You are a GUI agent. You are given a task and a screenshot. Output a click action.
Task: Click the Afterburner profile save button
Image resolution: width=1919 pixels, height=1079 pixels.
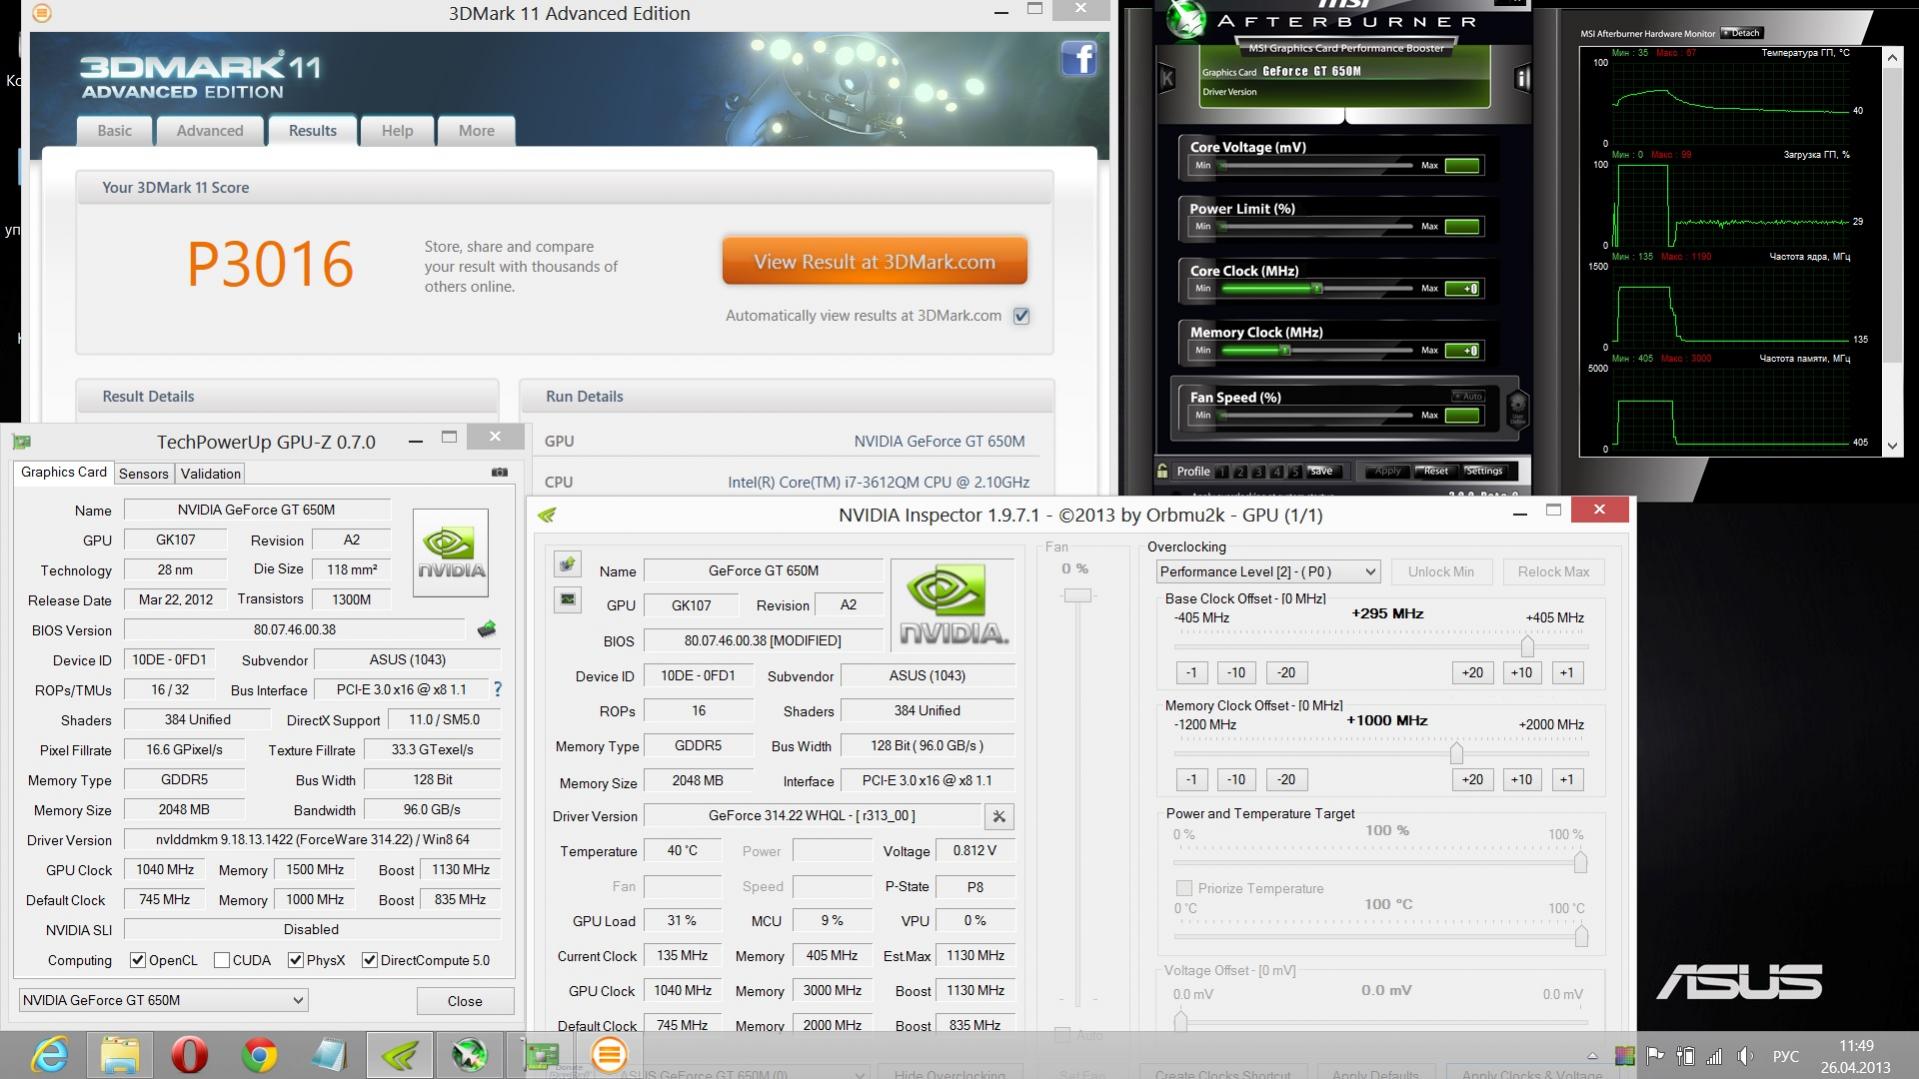[x=1320, y=471]
